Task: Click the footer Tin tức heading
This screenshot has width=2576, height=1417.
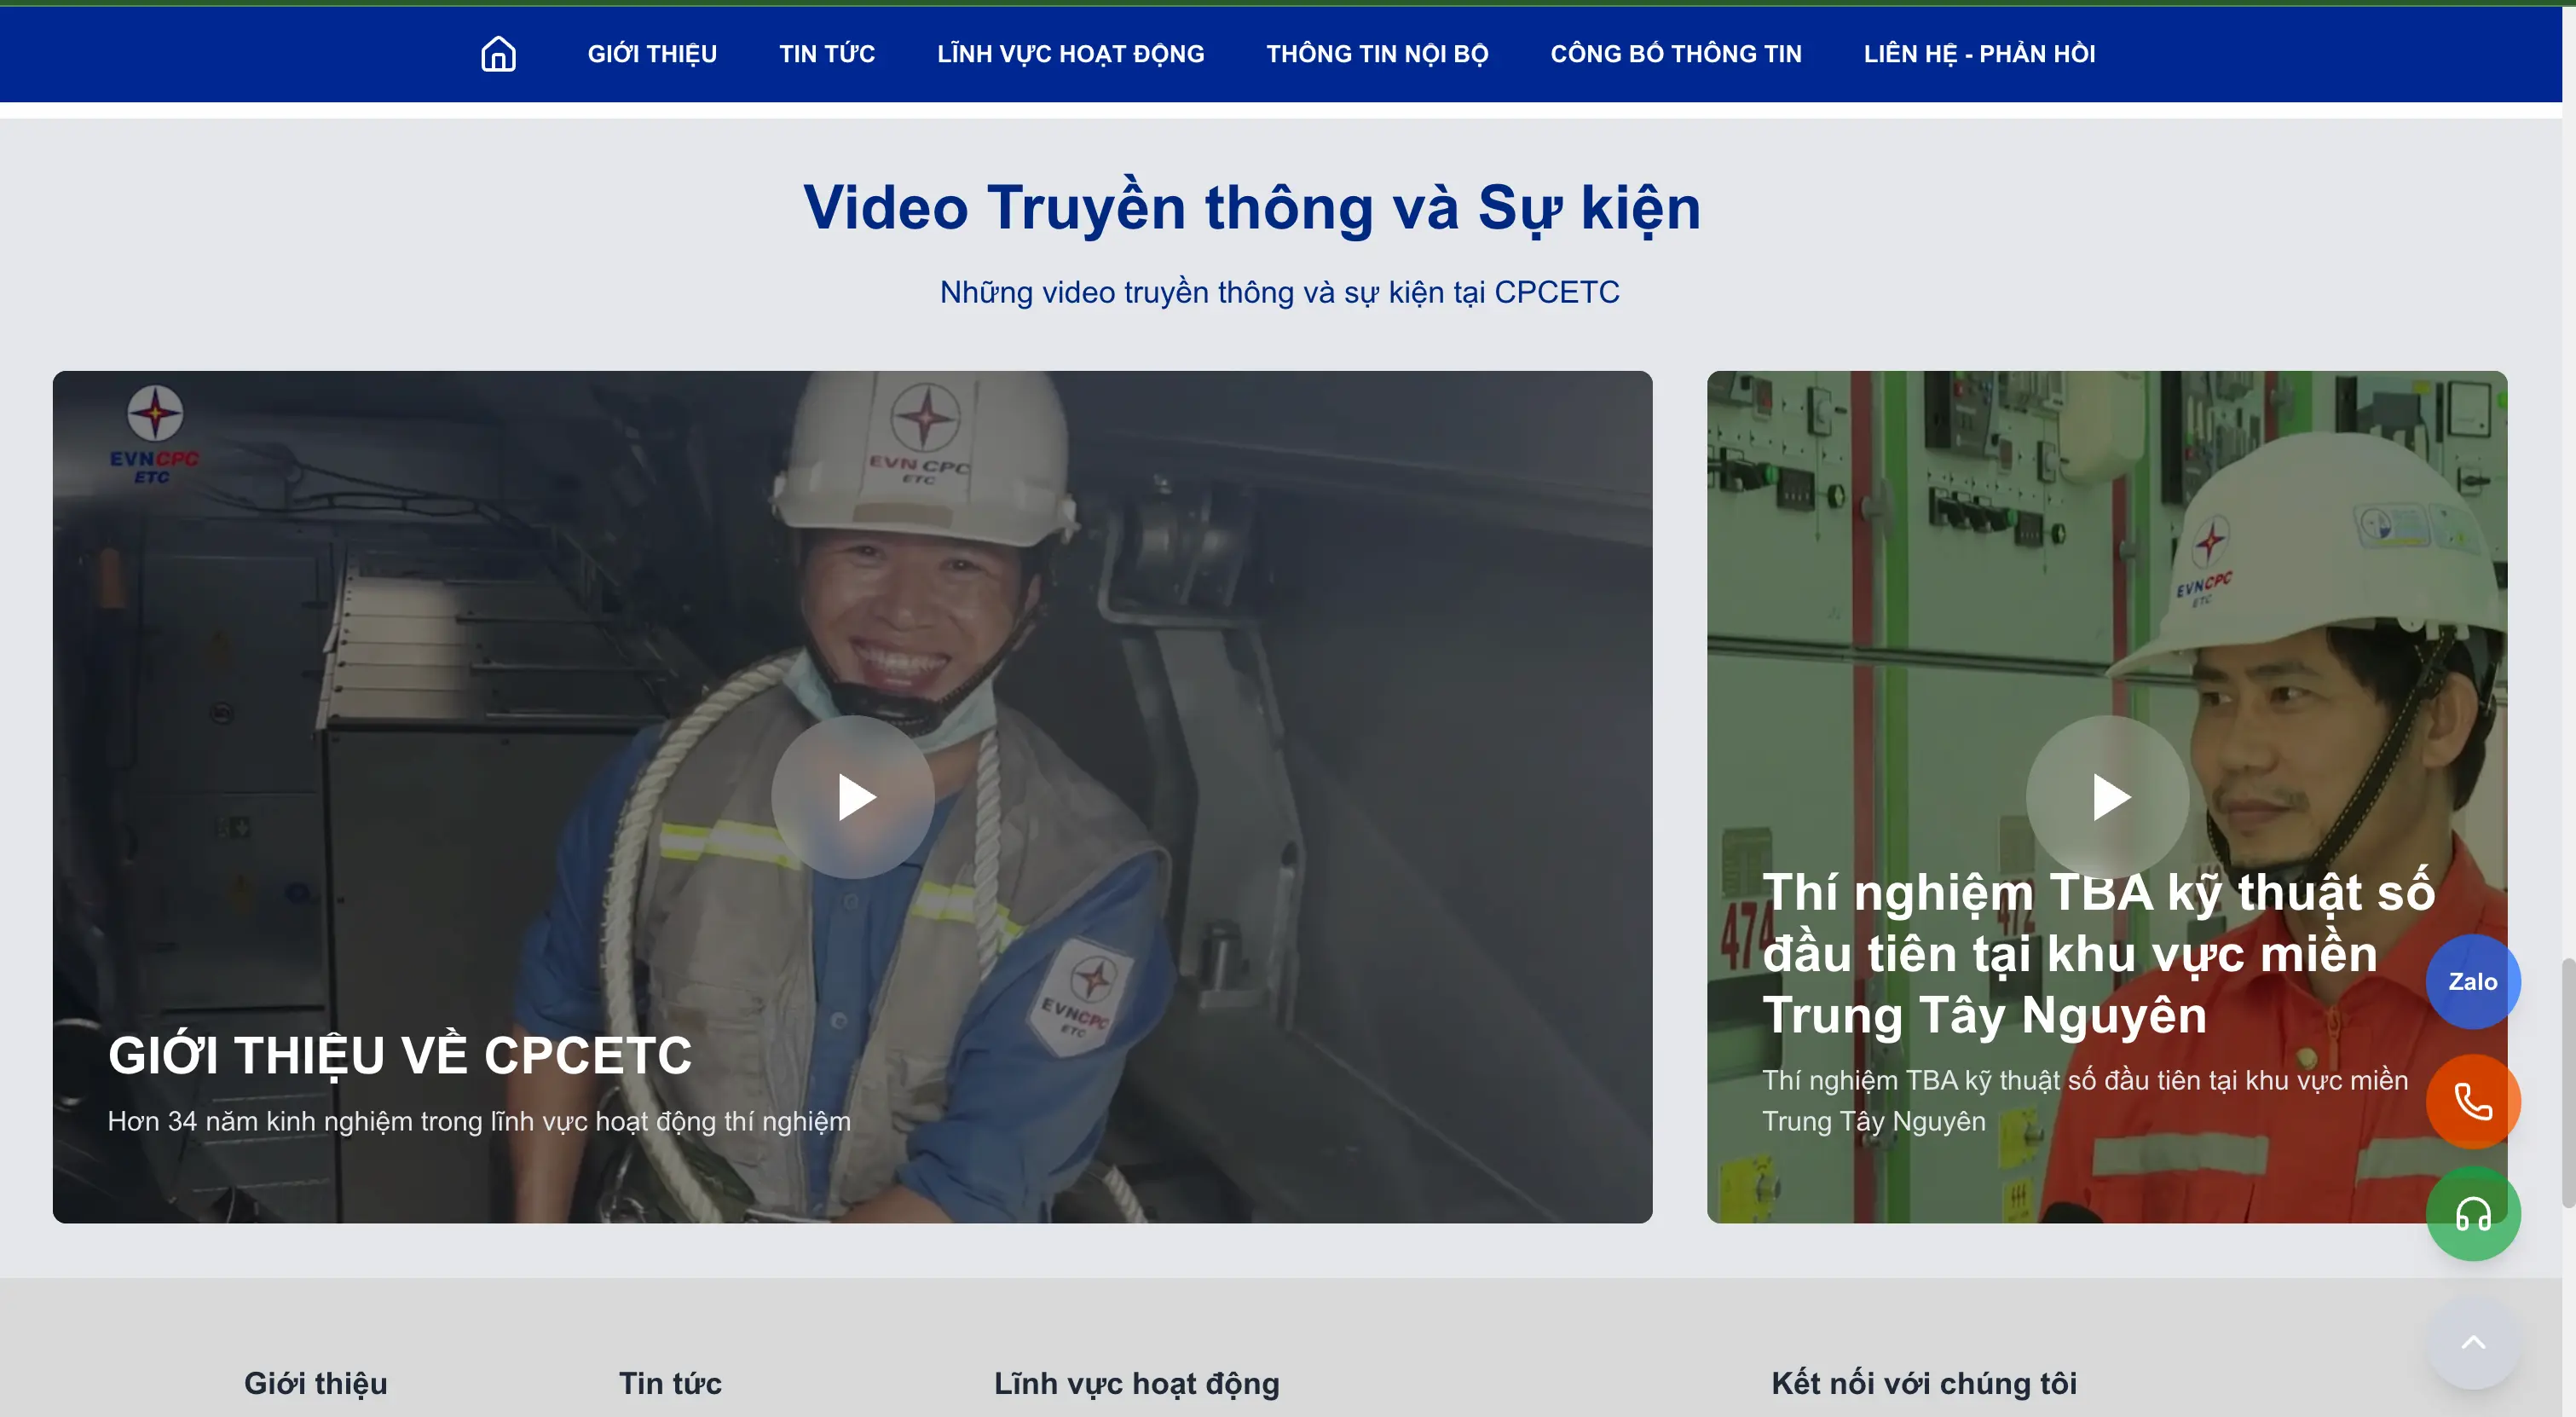Action: [669, 1383]
